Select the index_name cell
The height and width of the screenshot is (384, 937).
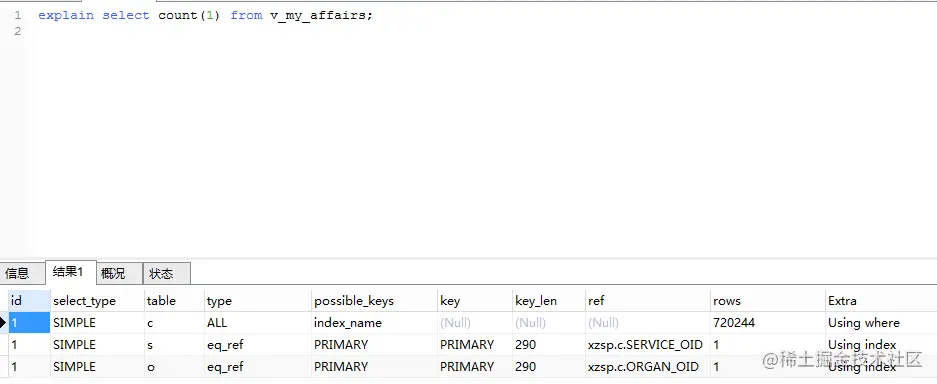click(x=374, y=323)
